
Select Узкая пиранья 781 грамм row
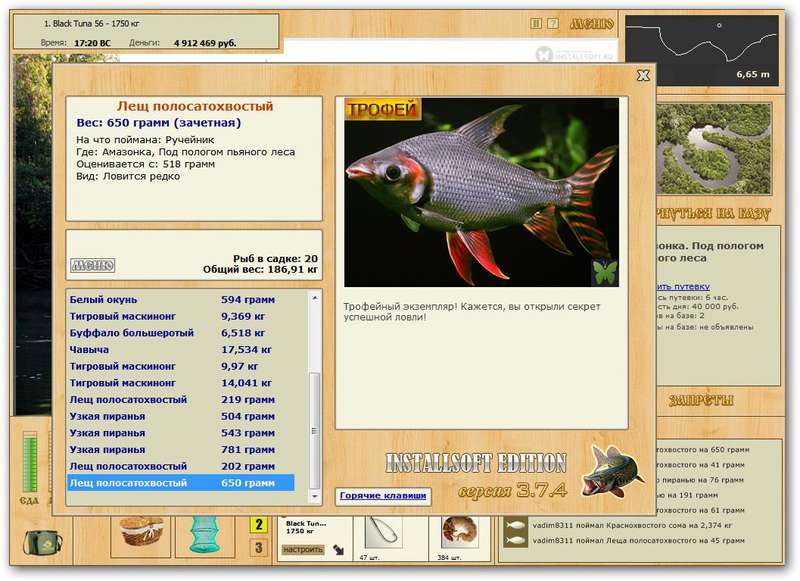coord(181,450)
